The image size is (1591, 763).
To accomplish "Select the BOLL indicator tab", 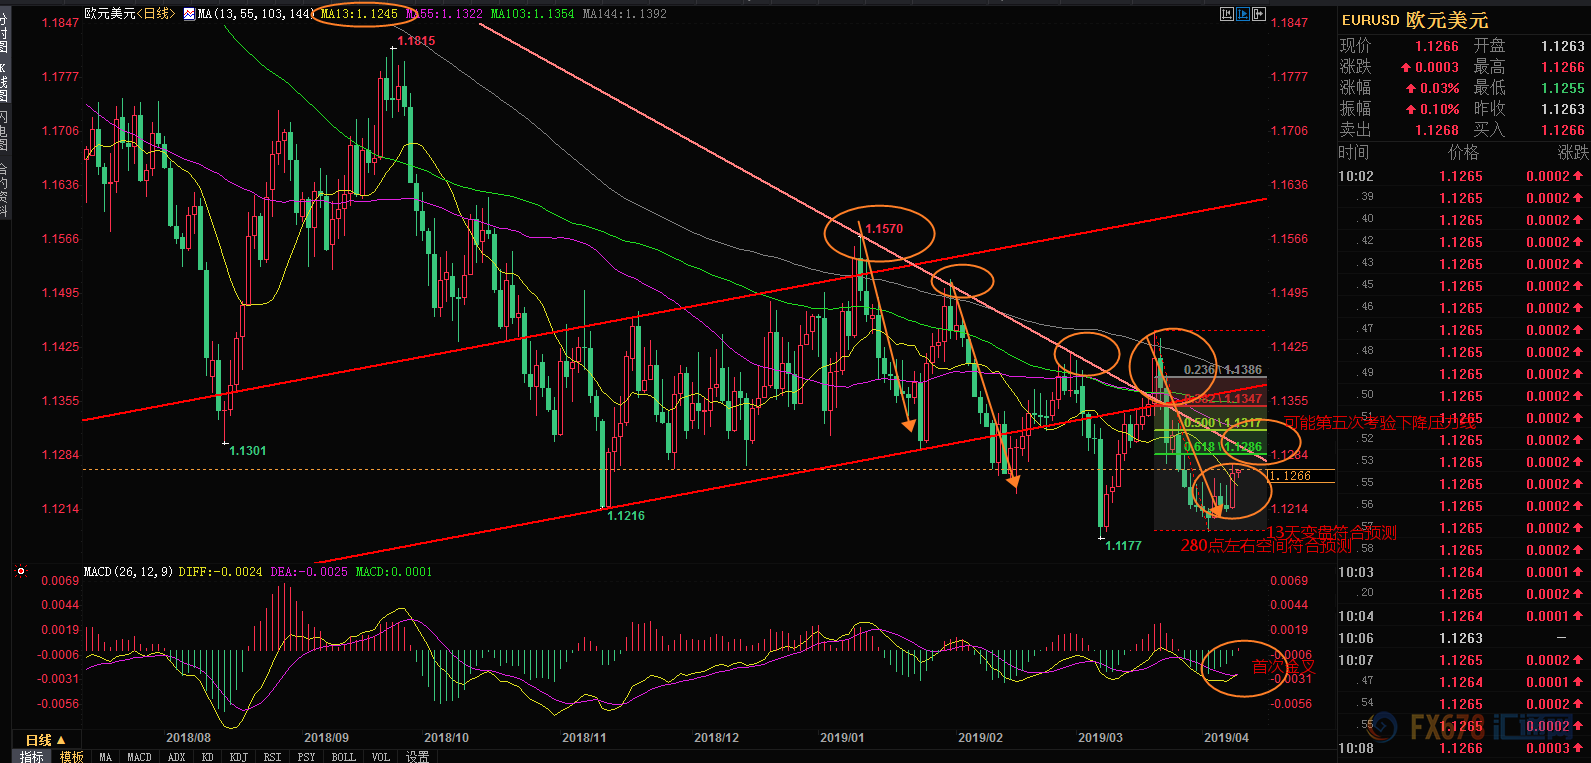I will 343,757.
